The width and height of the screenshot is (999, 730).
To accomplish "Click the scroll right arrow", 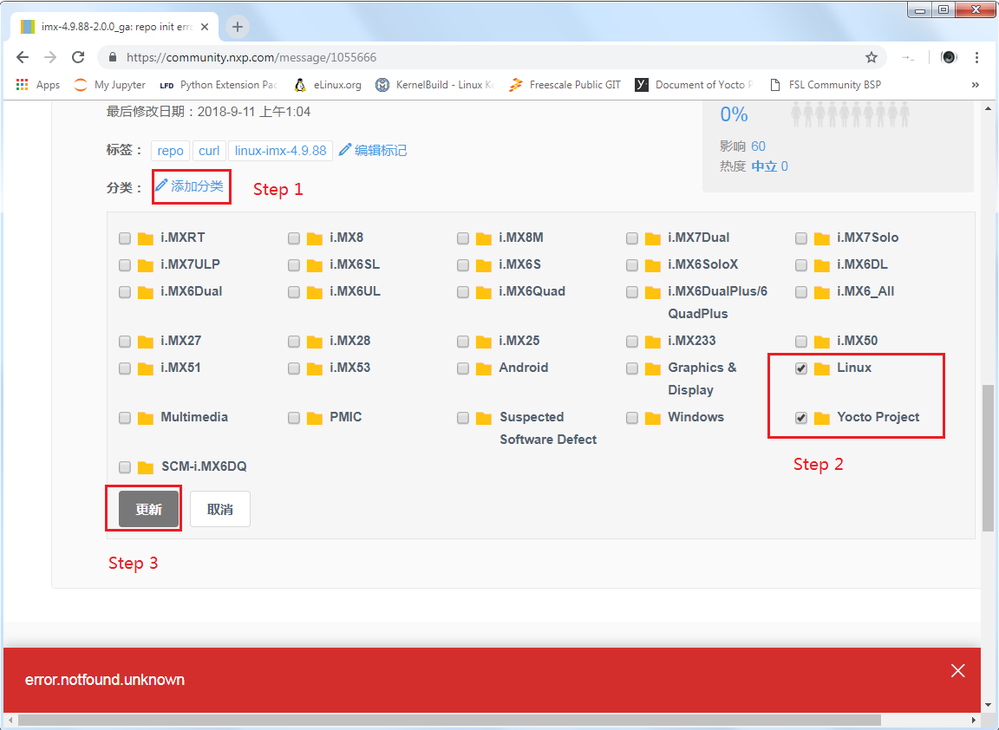I will (x=974, y=720).
